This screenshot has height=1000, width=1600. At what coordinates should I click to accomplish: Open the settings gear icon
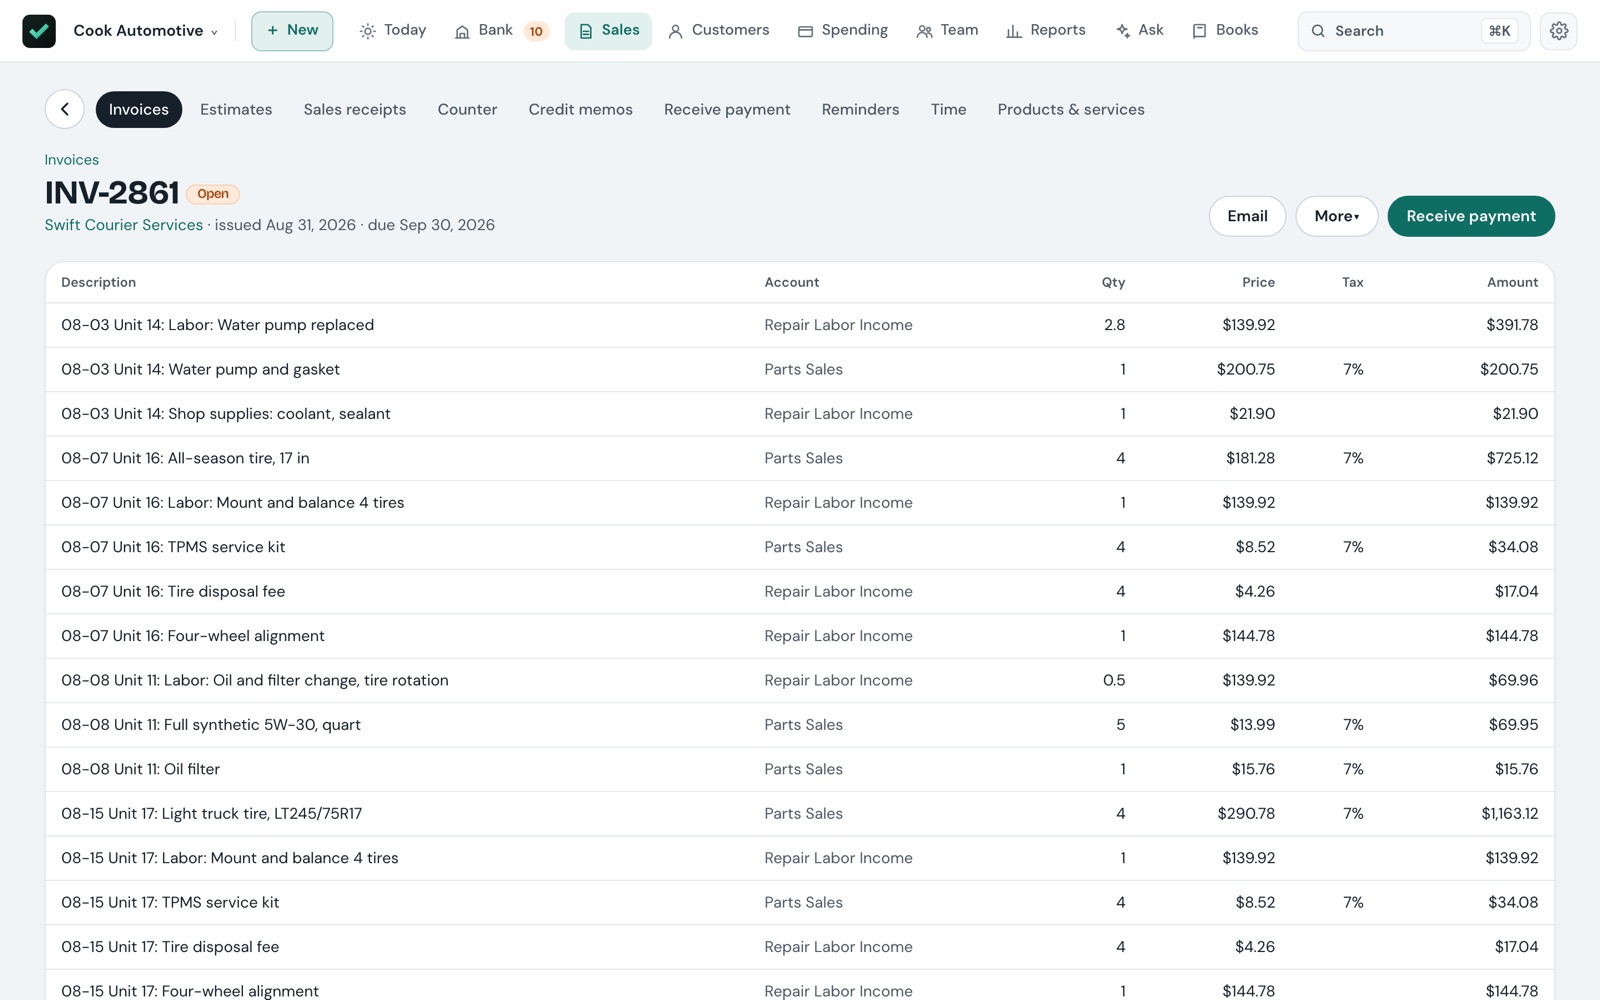[1558, 31]
